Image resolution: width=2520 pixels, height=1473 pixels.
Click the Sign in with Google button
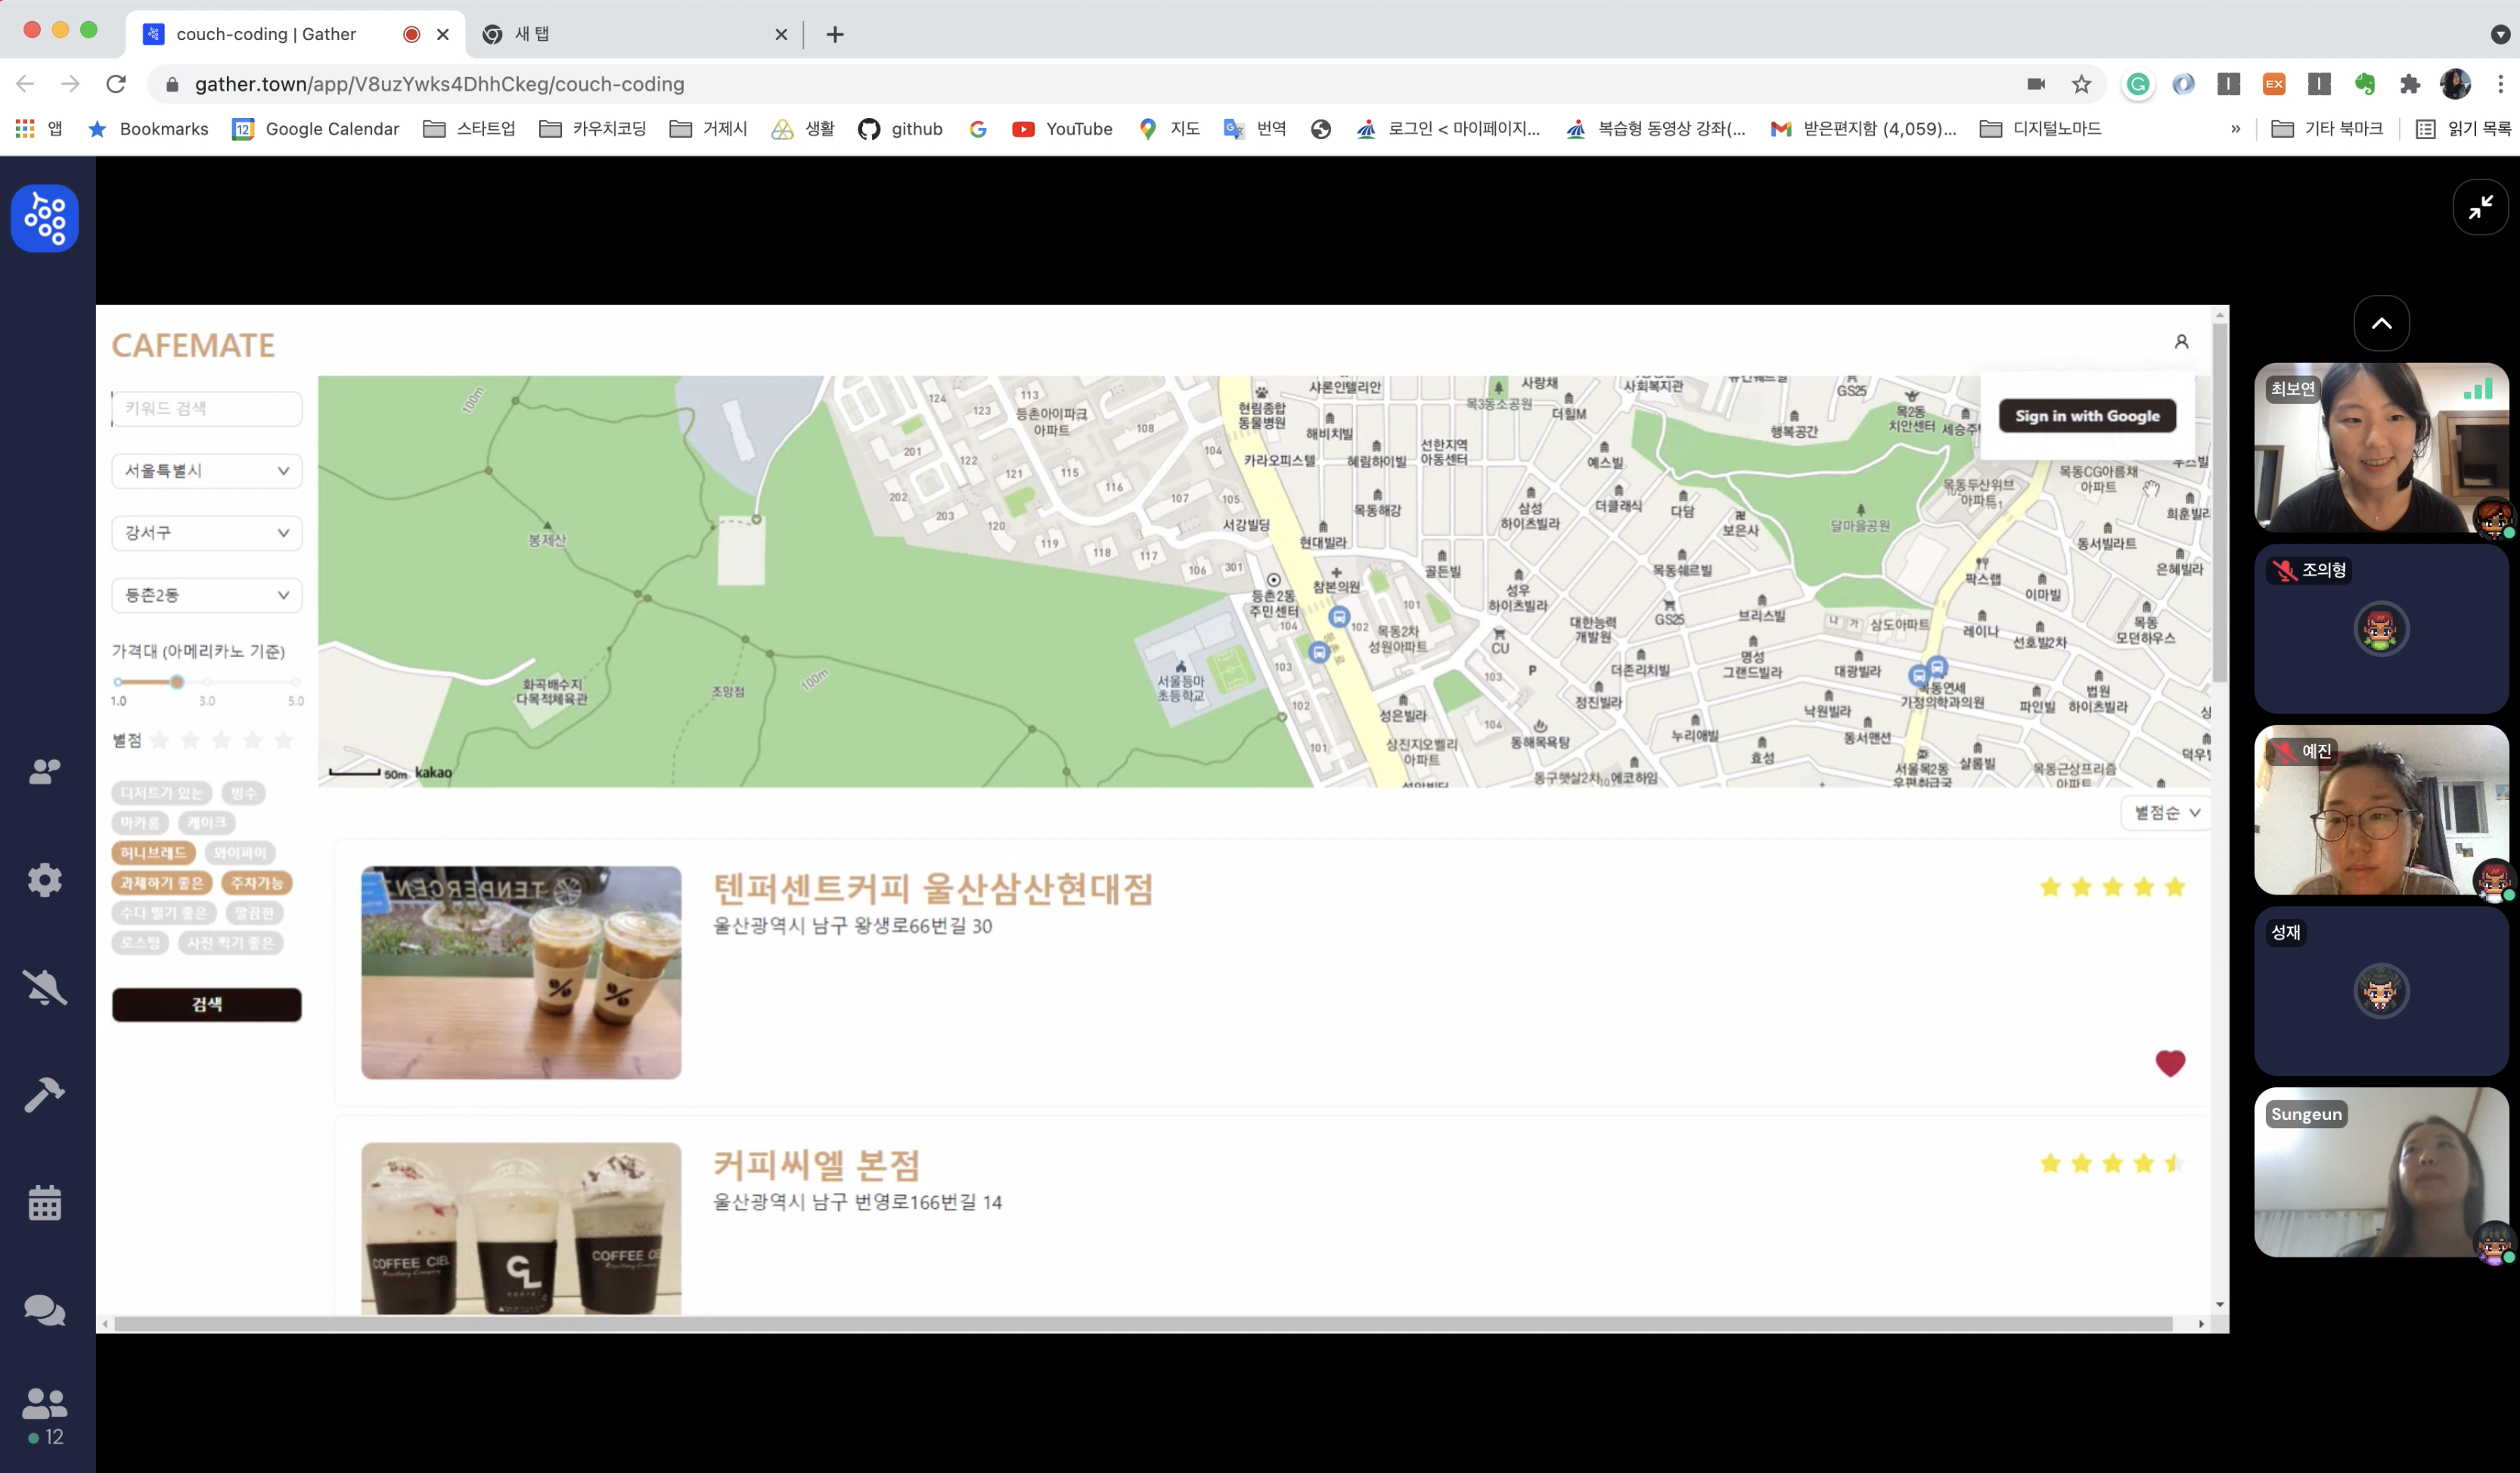pyautogui.click(x=2087, y=416)
